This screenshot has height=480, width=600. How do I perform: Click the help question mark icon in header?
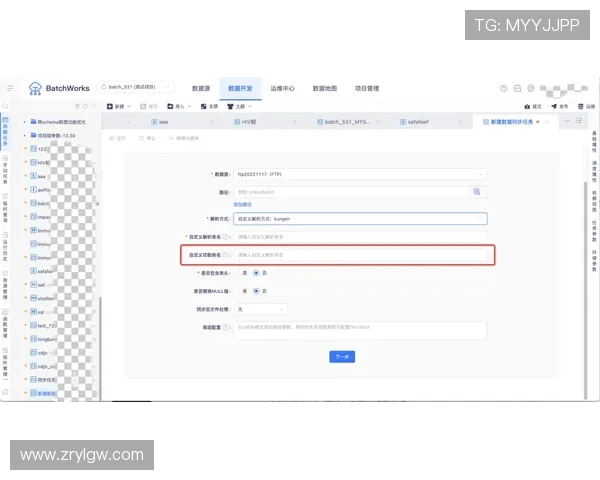pos(504,88)
